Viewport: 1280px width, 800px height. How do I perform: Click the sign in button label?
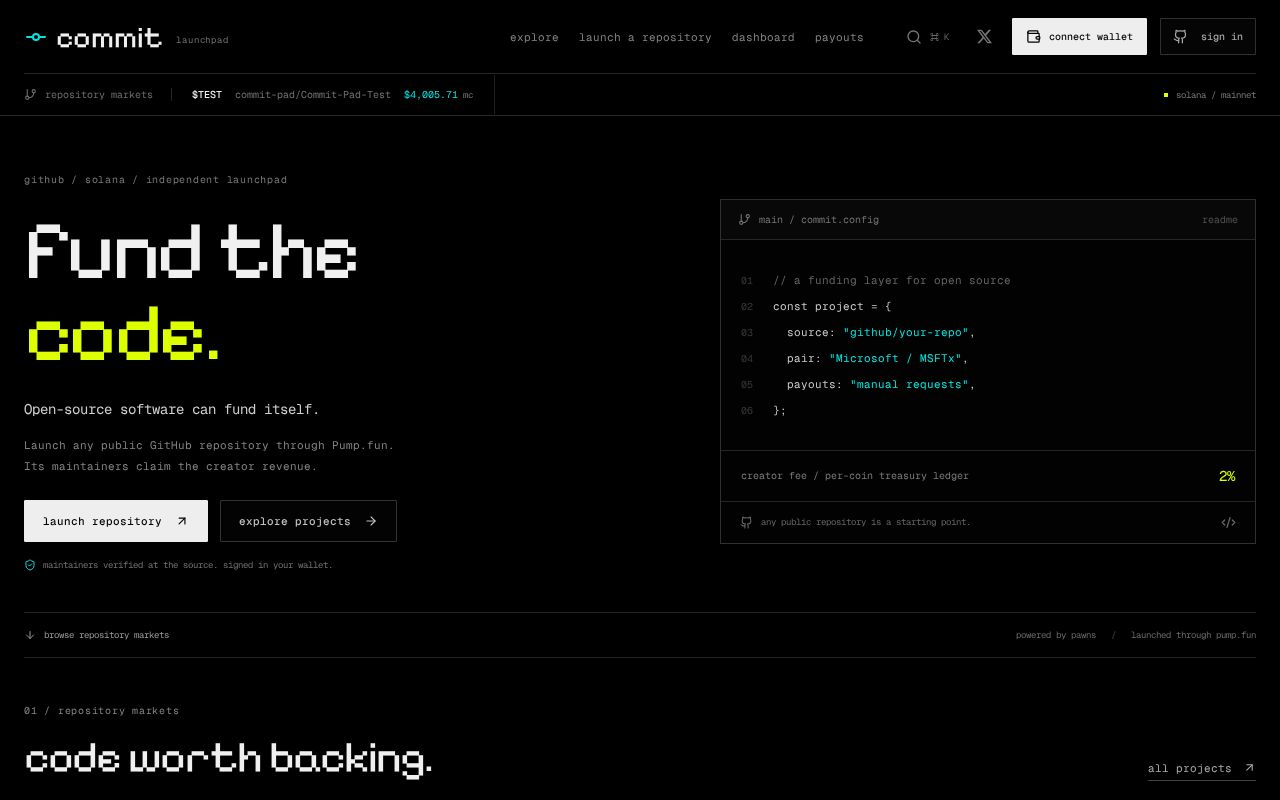[x=1222, y=37]
